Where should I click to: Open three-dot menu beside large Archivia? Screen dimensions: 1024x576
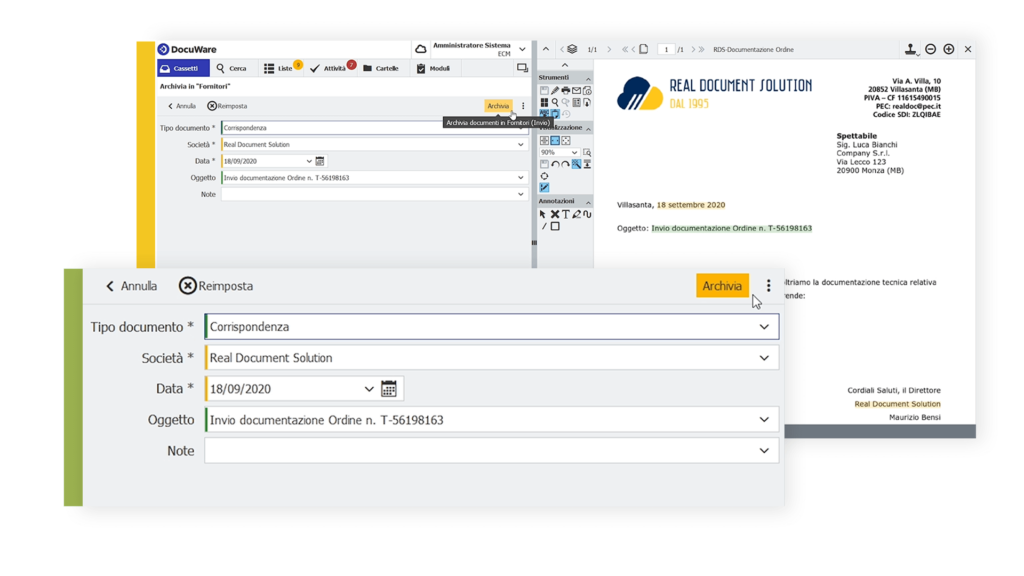[769, 285]
